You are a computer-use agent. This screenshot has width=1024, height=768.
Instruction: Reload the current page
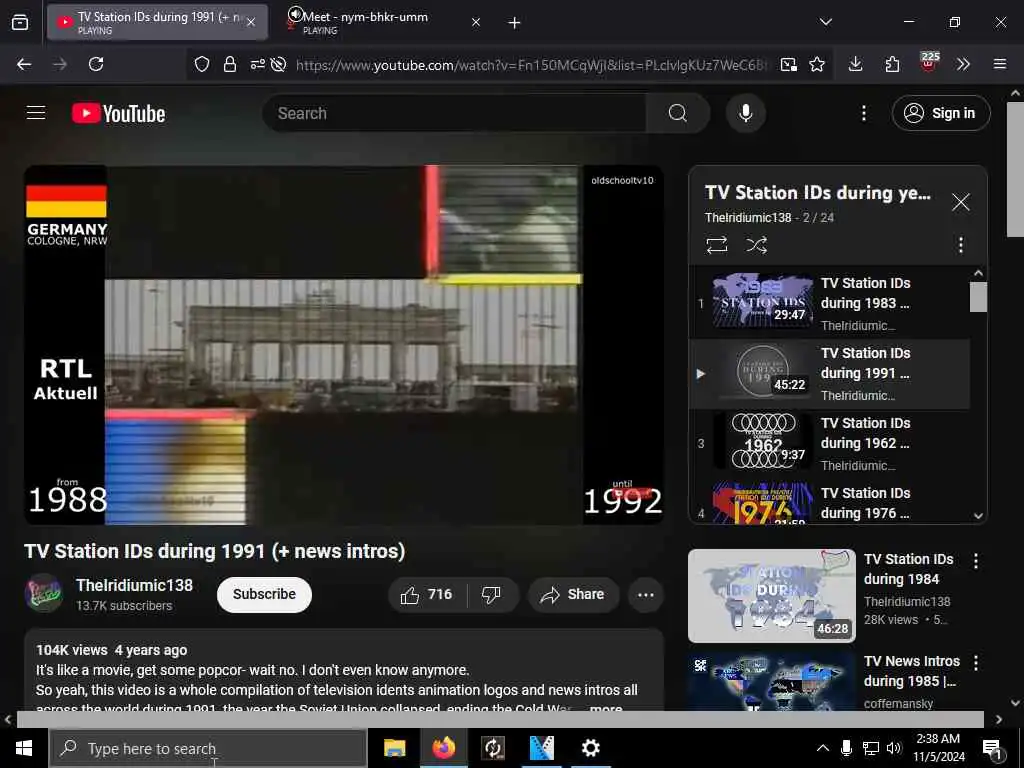click(96, 64)
